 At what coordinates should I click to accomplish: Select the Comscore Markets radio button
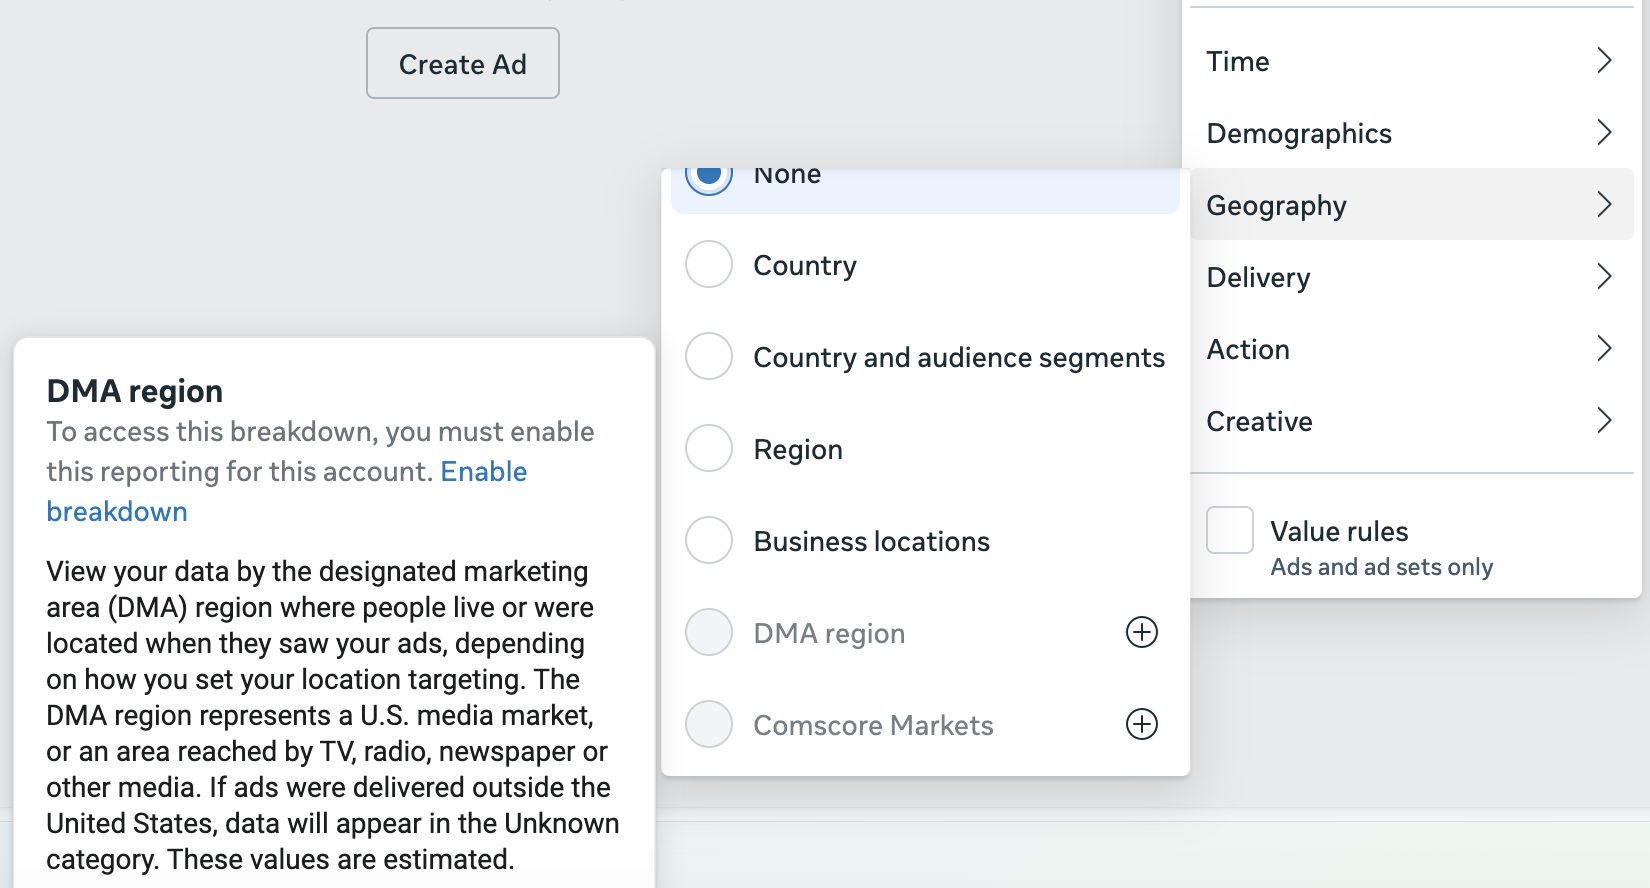(709, 725)
